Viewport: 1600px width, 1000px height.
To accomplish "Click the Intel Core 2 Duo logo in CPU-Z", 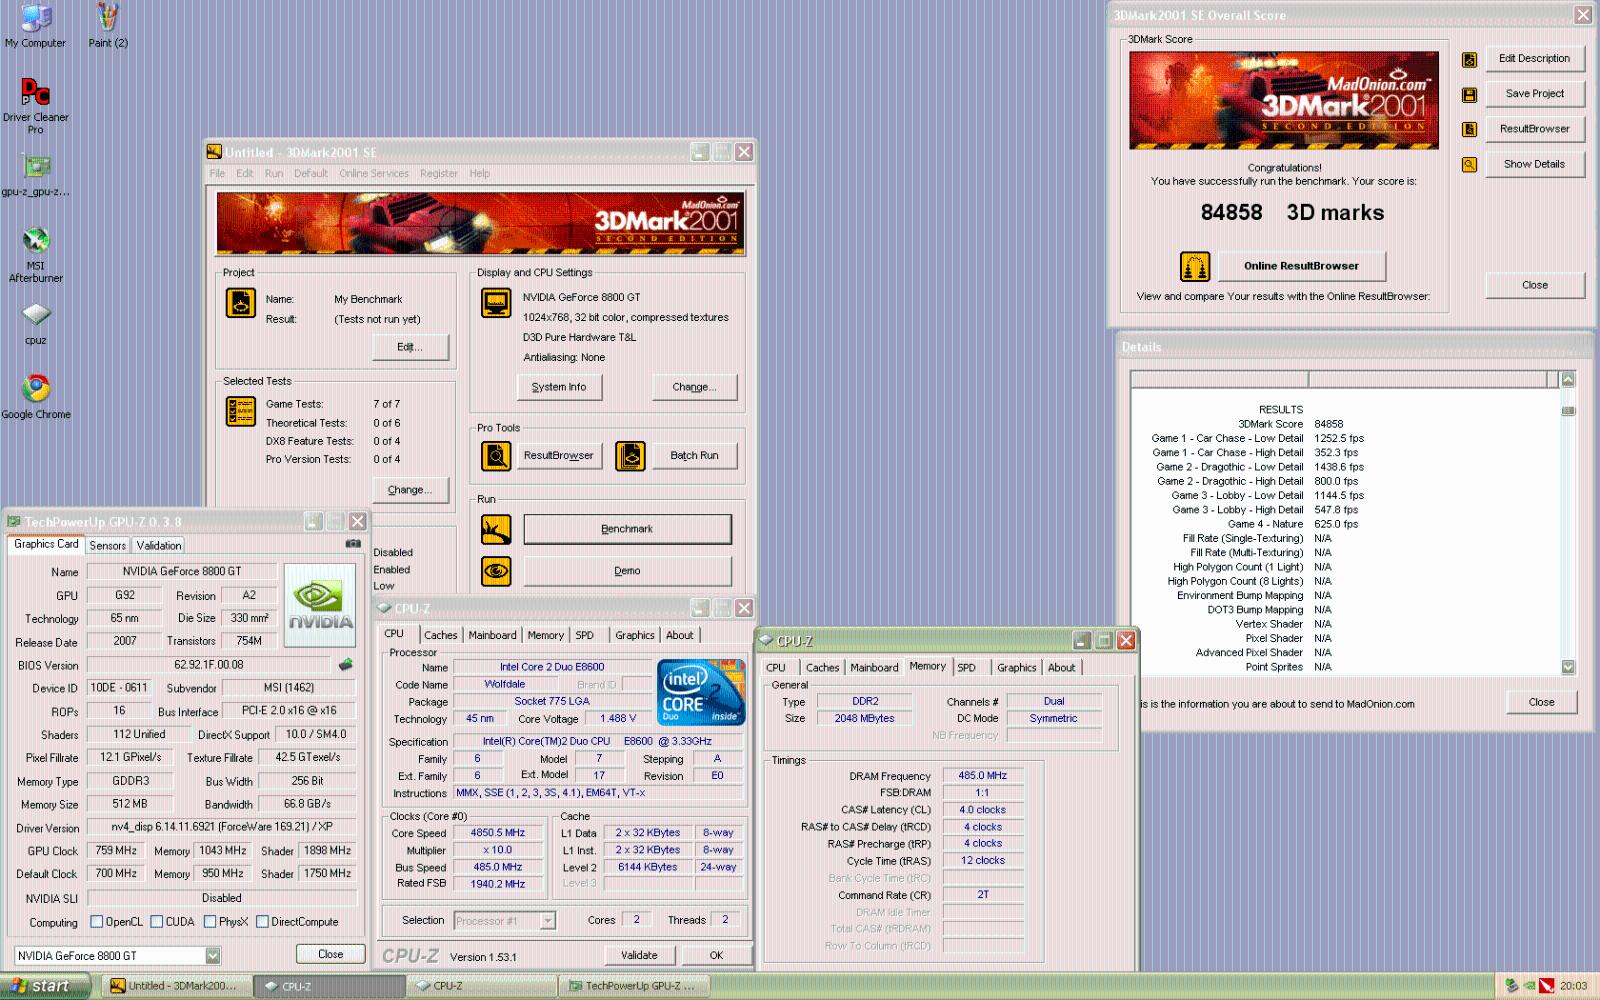I will tap(701, 692).
